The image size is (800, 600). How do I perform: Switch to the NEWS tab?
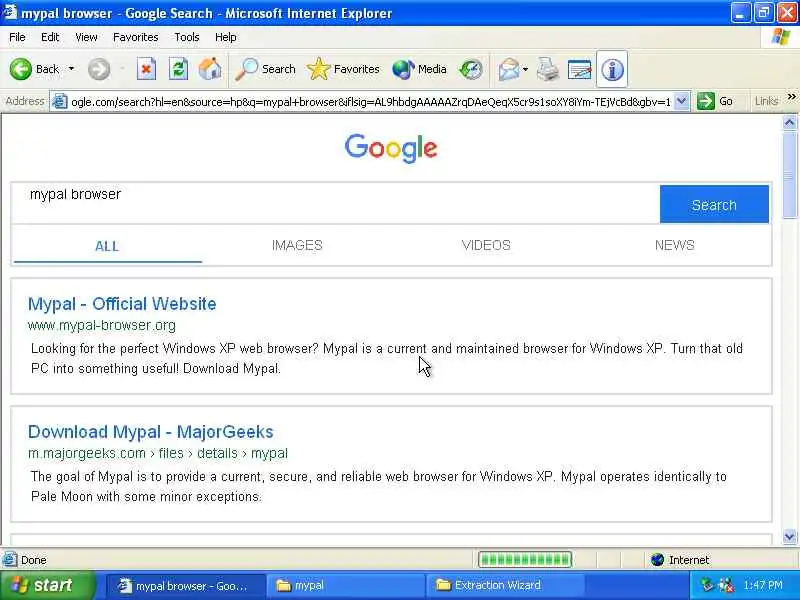coord(674,245)
